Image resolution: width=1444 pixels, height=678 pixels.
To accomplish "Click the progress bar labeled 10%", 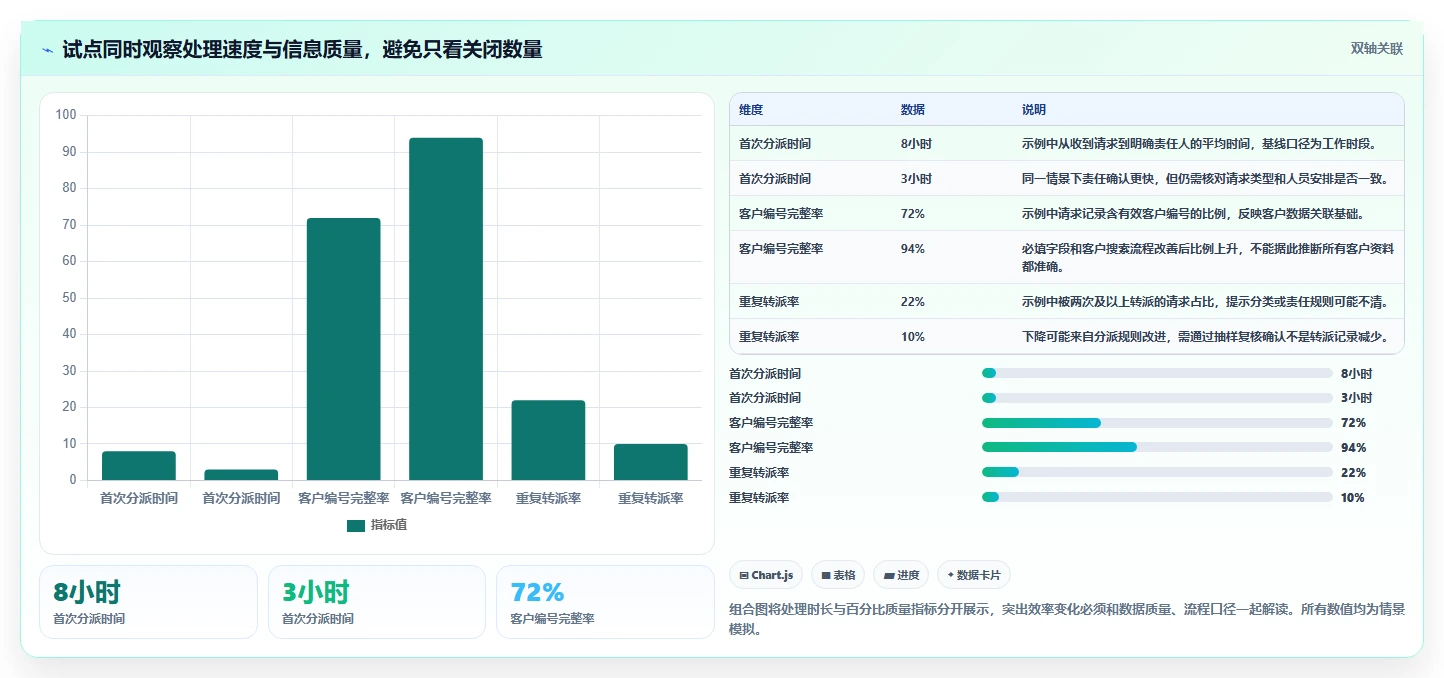I will tap(1157, 498).
